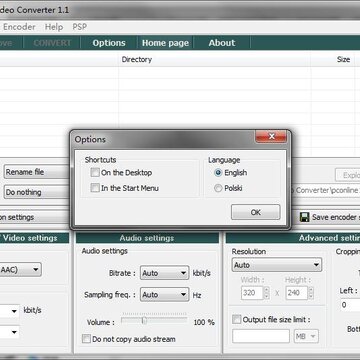This screenshot has width=360, height=360.
Task: Click the output path text field
Action: pyautogui.click(x=325, y=190)
